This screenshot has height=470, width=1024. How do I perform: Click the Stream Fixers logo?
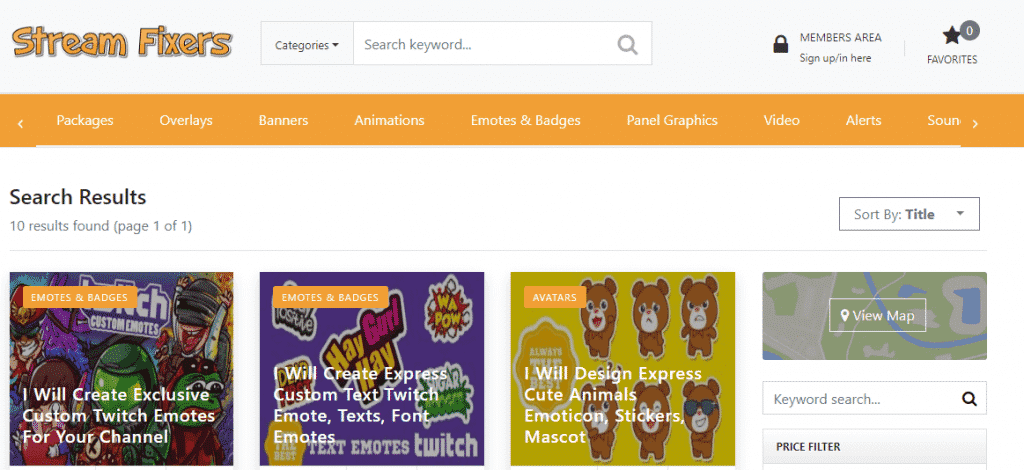coord(122,42)
